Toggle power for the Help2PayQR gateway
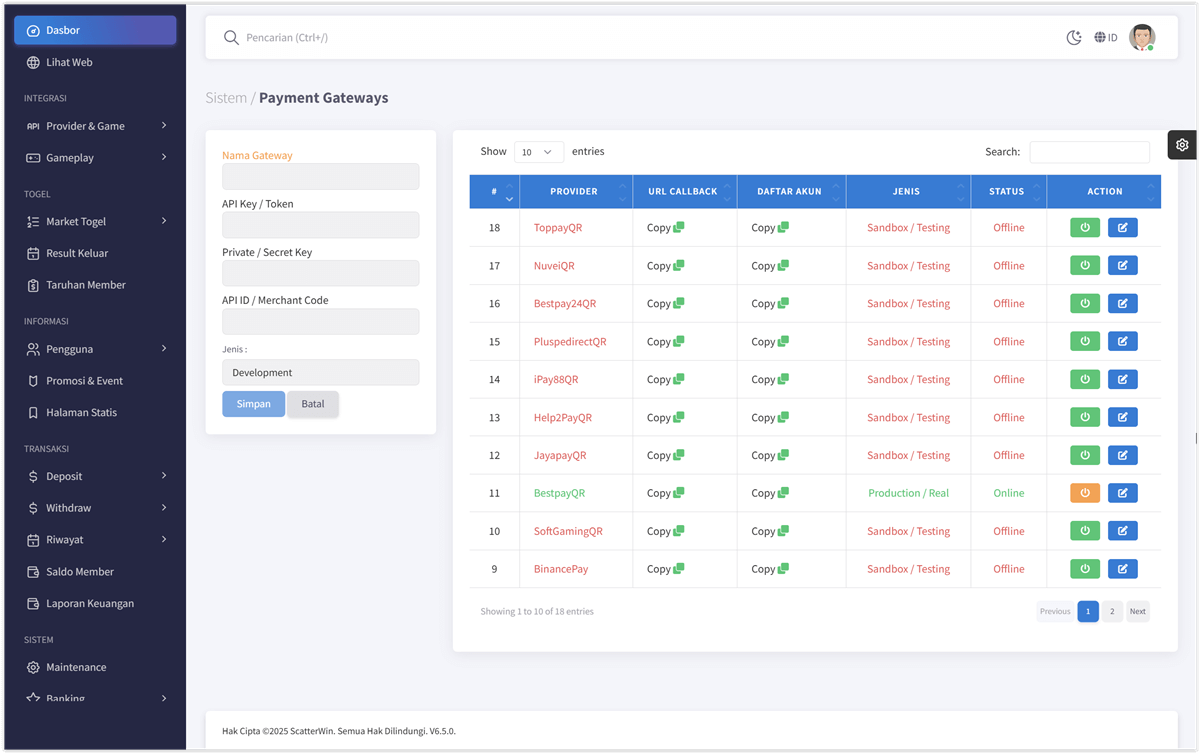The width and height of the screenshot is (1200, 753). pyautogui.click(x=1085, y=418)
